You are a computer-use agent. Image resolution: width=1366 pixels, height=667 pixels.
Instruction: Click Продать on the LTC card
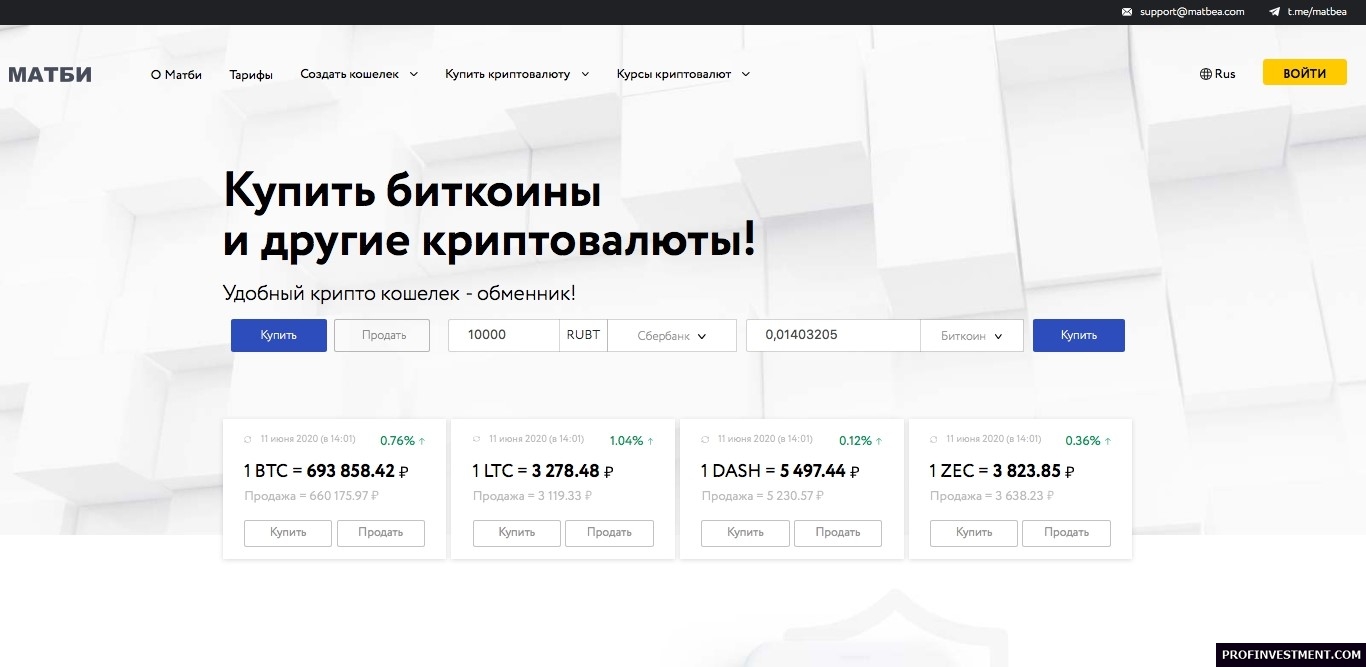[609, 533]
